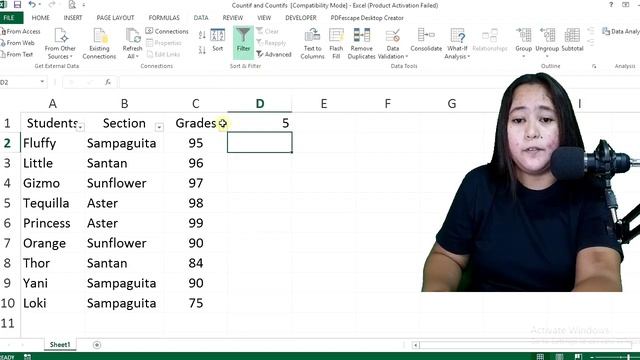
Task: Expand Outline group dialog launcher
Action: 594,66
